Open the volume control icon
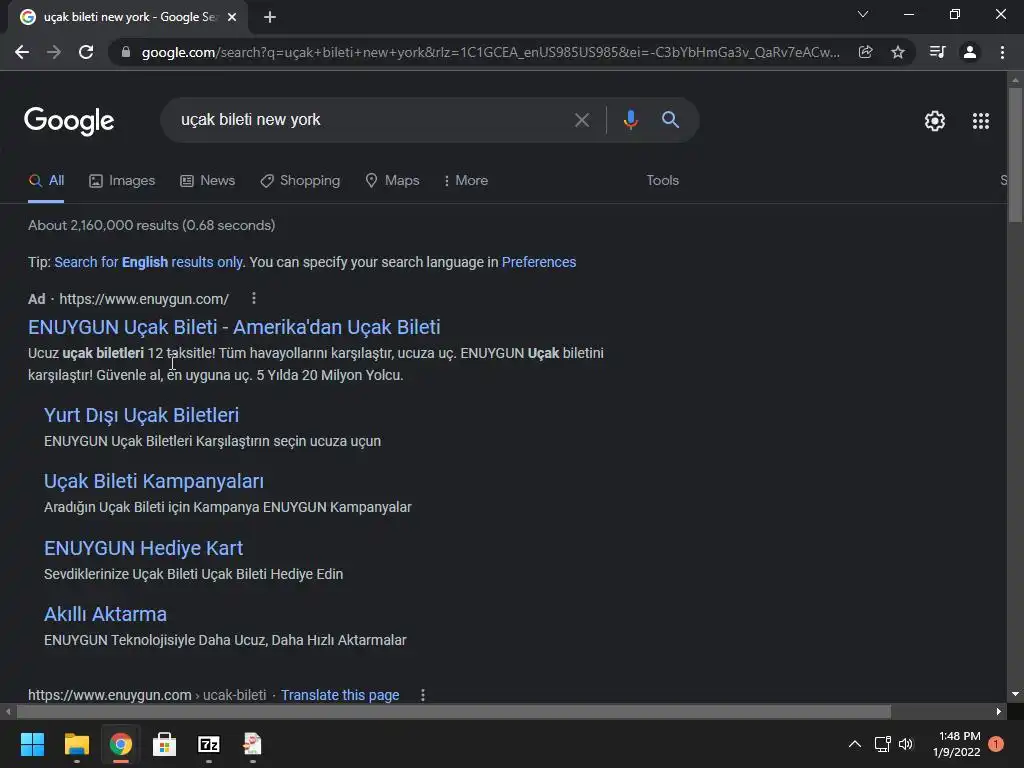Image resolution: width=1024 pixels, height=768 pixels. click(x=906, y=744)
